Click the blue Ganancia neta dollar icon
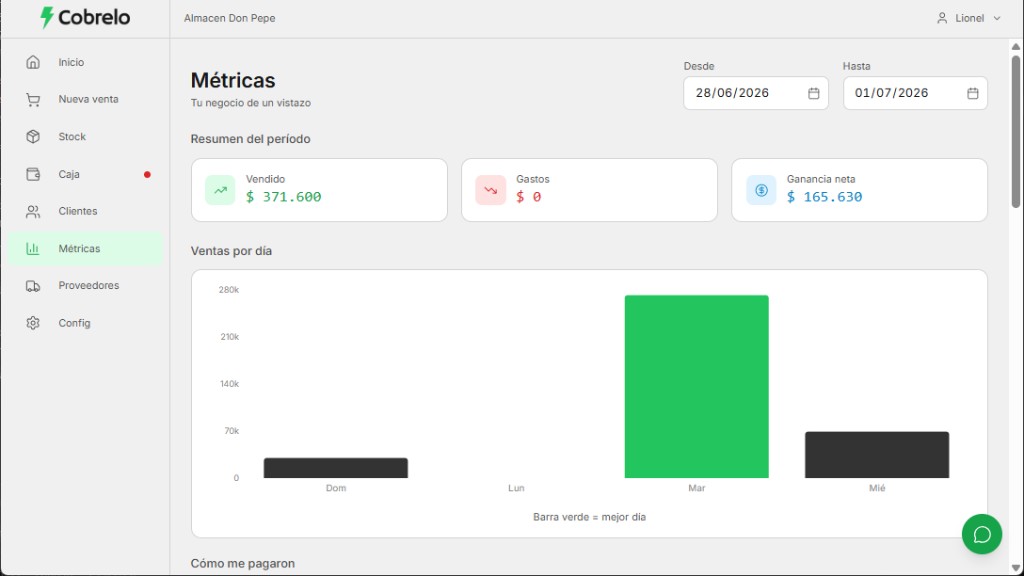The image size is (1024, 576). click(761, 190)
